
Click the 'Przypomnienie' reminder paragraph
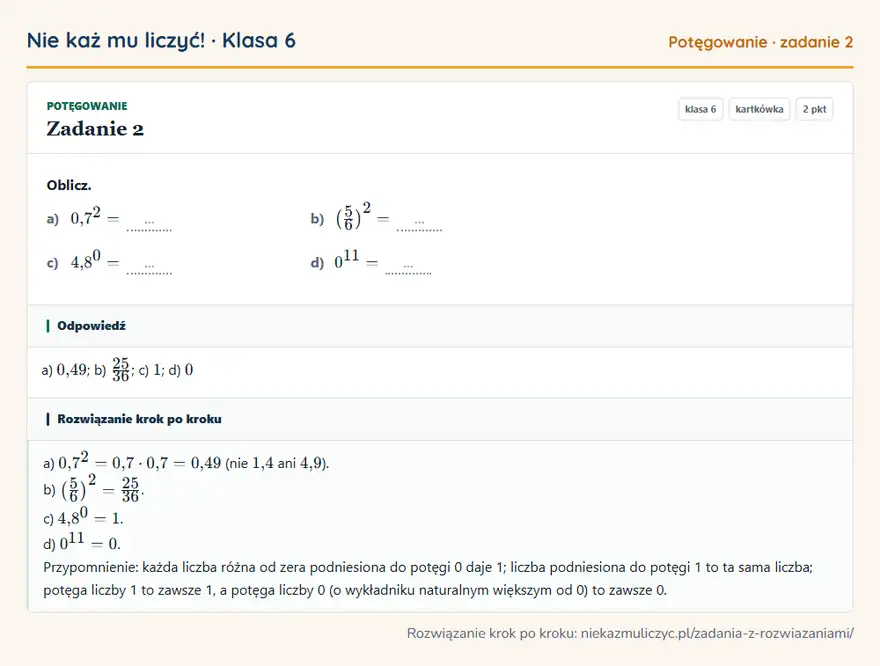428,578
